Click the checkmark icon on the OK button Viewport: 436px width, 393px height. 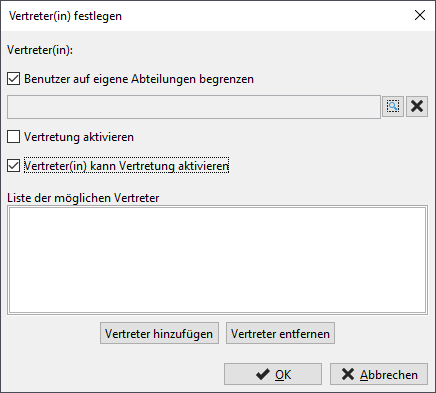click(x=263, y=374)
